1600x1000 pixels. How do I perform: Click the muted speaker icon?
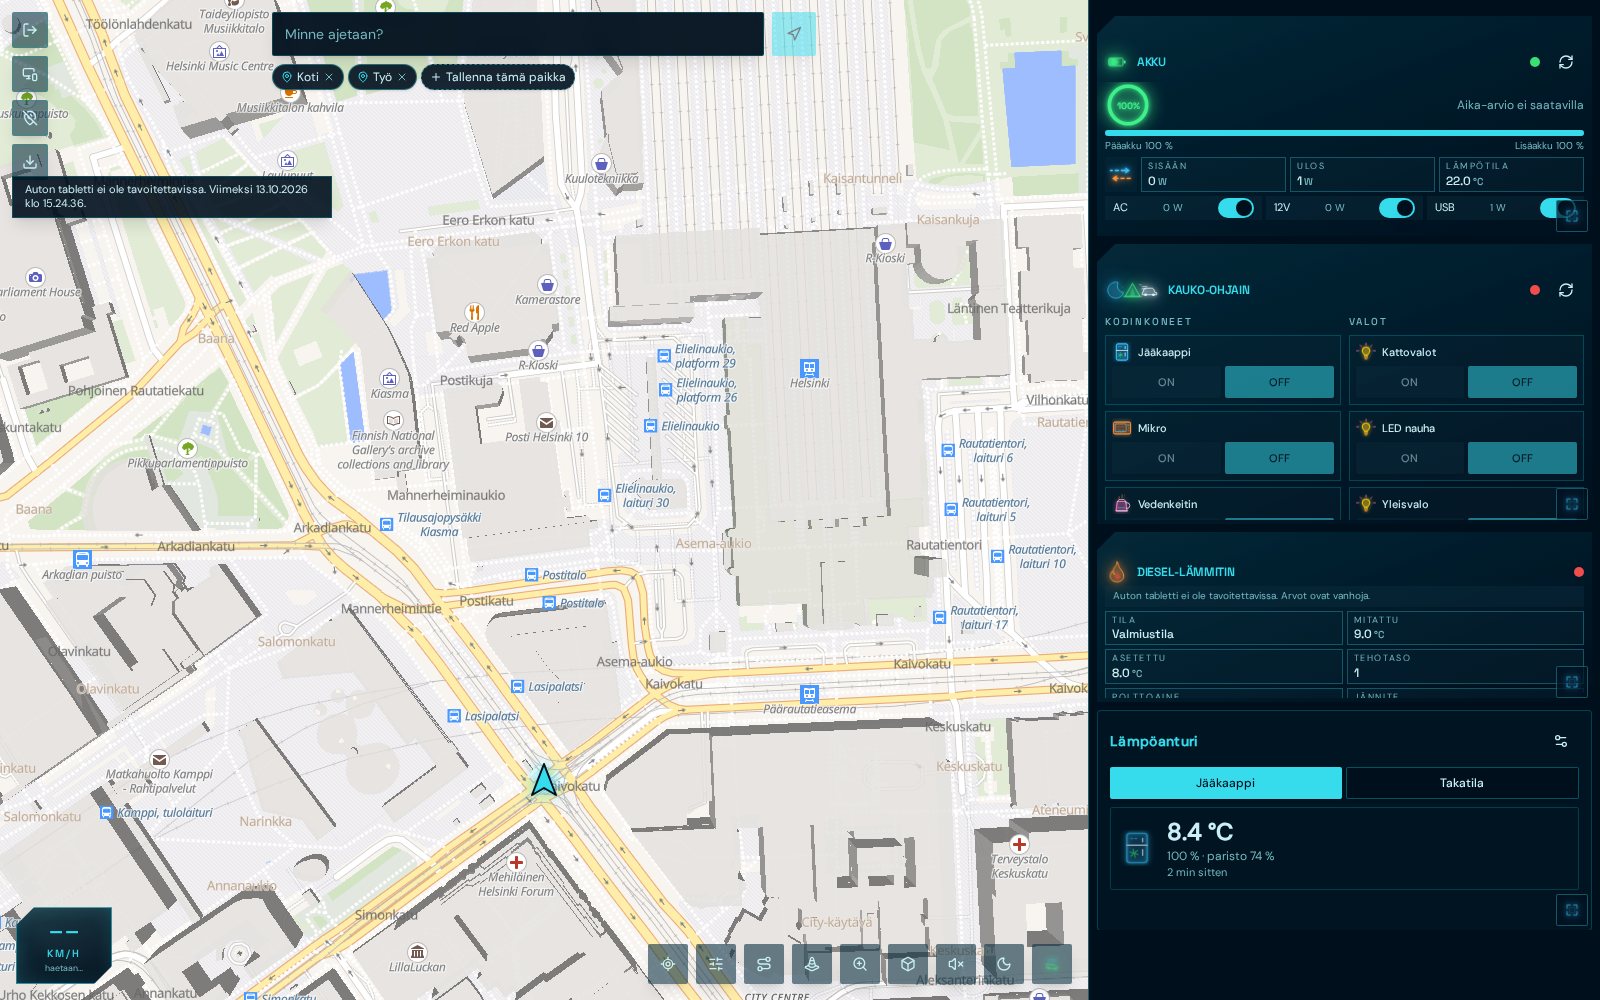[956, 964]
